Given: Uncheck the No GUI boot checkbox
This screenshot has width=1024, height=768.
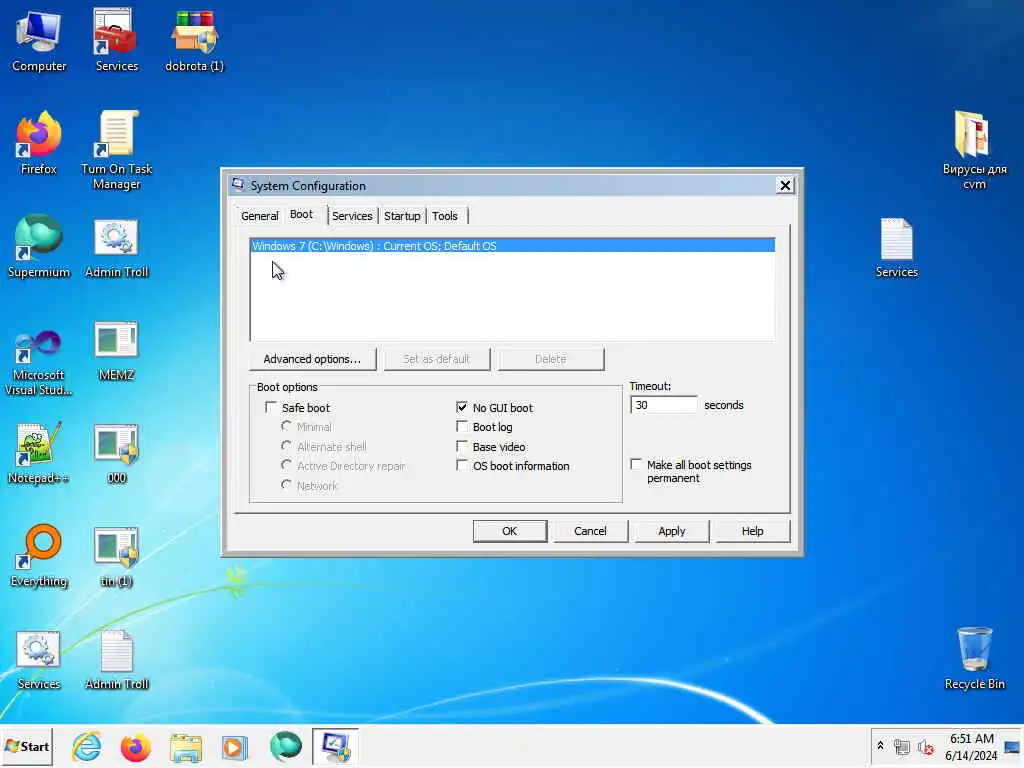Looking at the screenshot, I should (462, 408).
